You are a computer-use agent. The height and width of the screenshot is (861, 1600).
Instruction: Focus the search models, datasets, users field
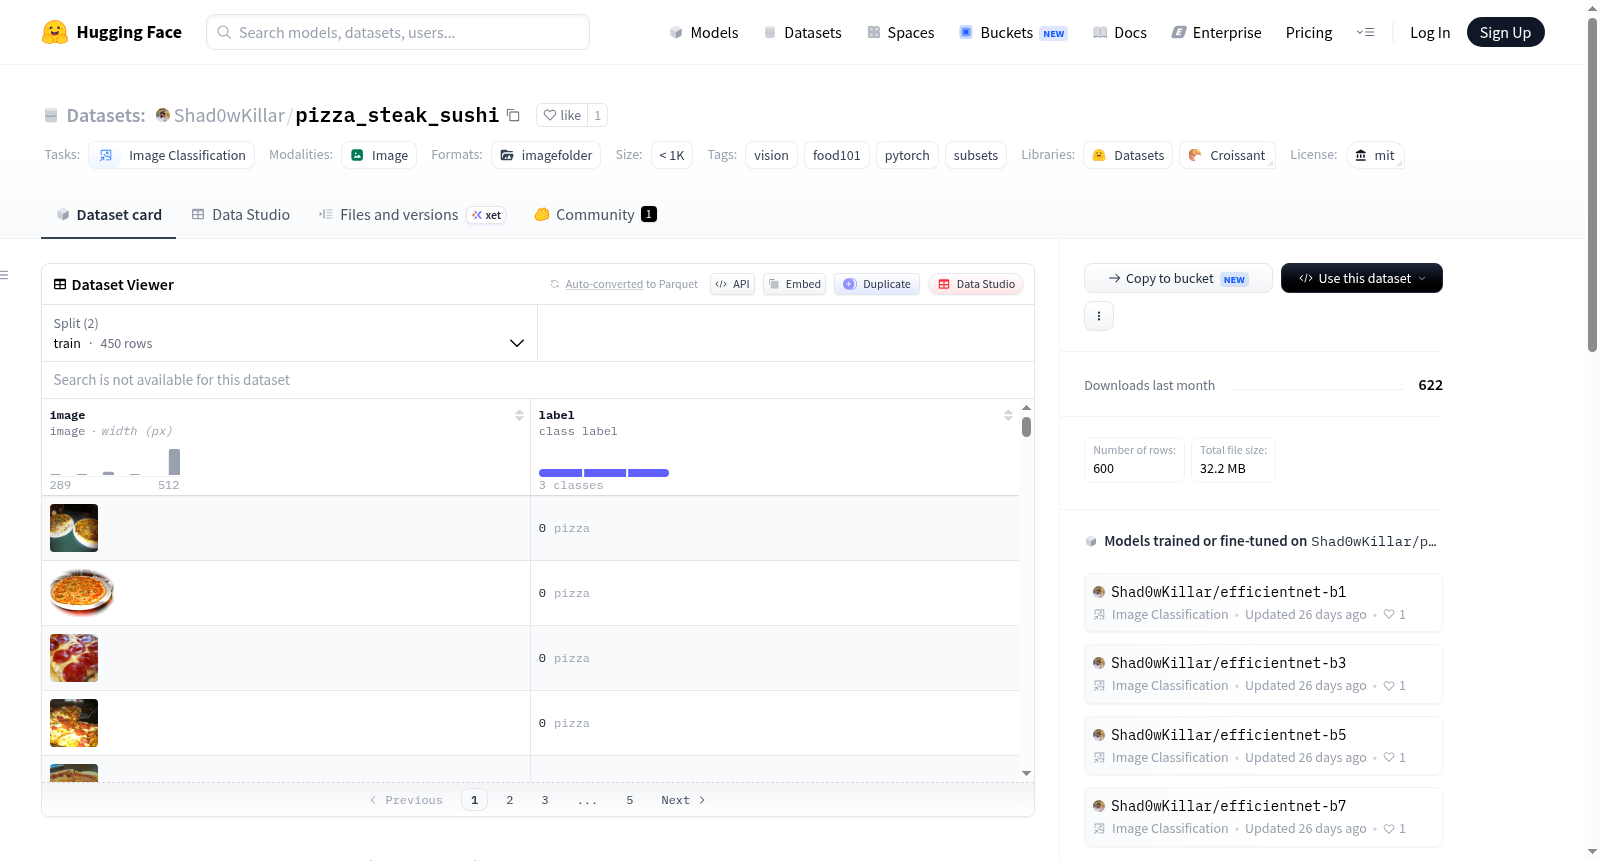(398, 32)
